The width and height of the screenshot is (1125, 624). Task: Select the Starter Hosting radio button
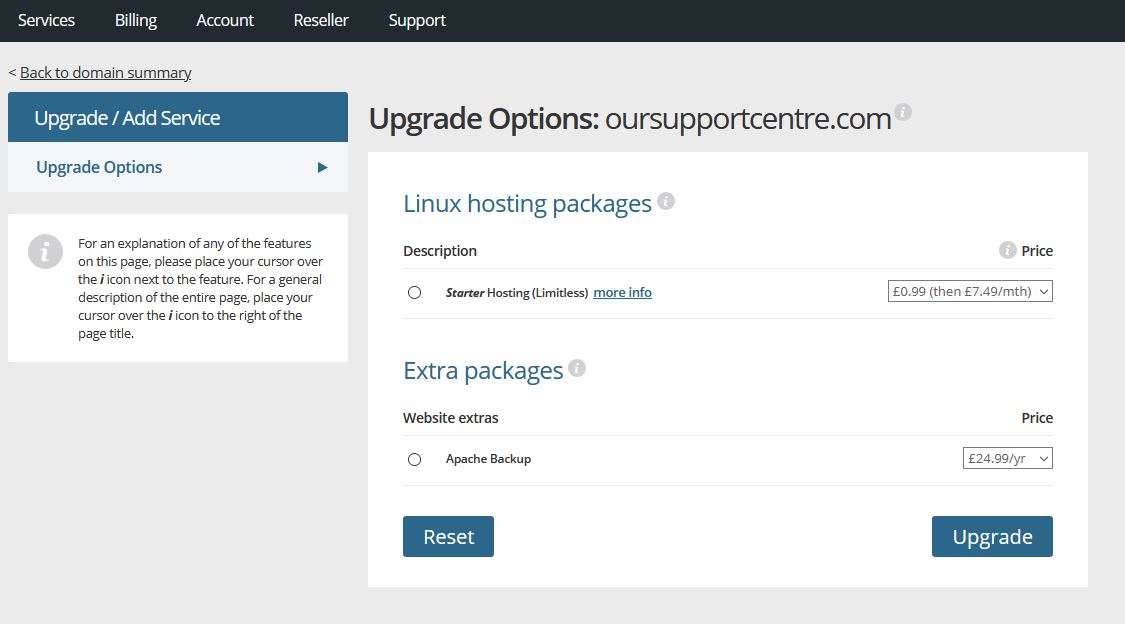(x=415, y=292)
